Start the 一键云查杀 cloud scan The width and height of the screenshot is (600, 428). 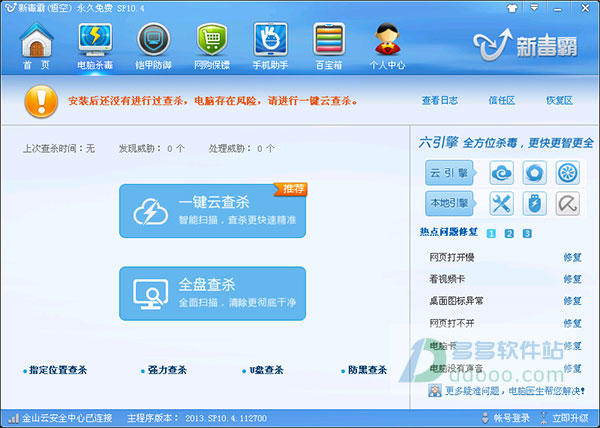(212, 211)
